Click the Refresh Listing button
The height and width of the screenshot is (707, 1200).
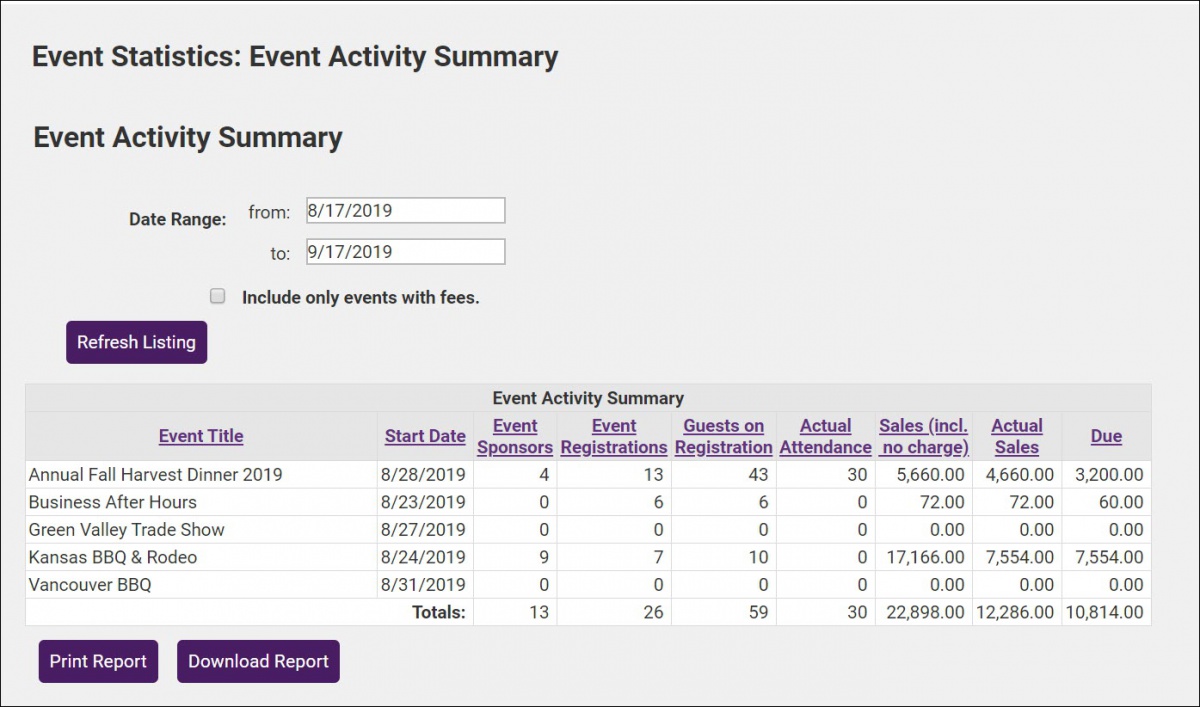tap(136, 342)
